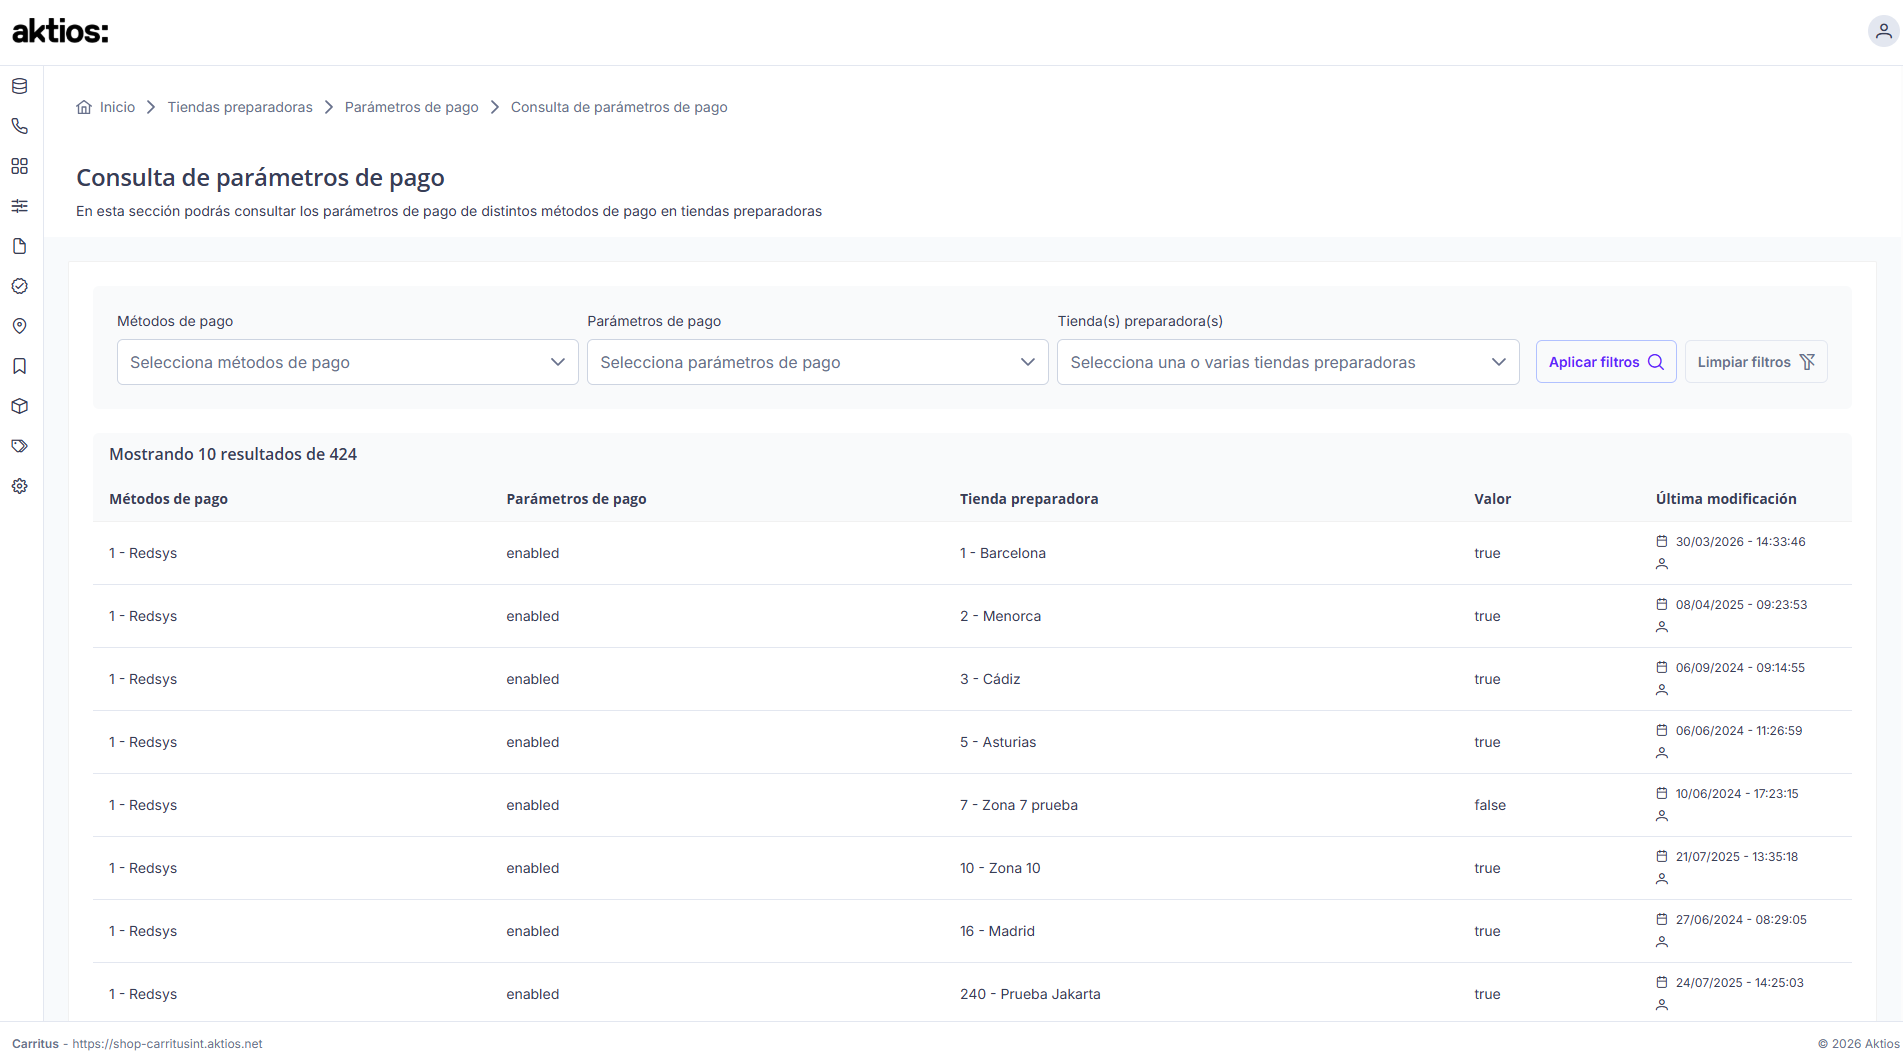Viewport: 1903px width, 1057px height.
Task: Click Consulta de parámetros de pago breadcrumb
Action: pyautogui.click(x=619, y=107)
